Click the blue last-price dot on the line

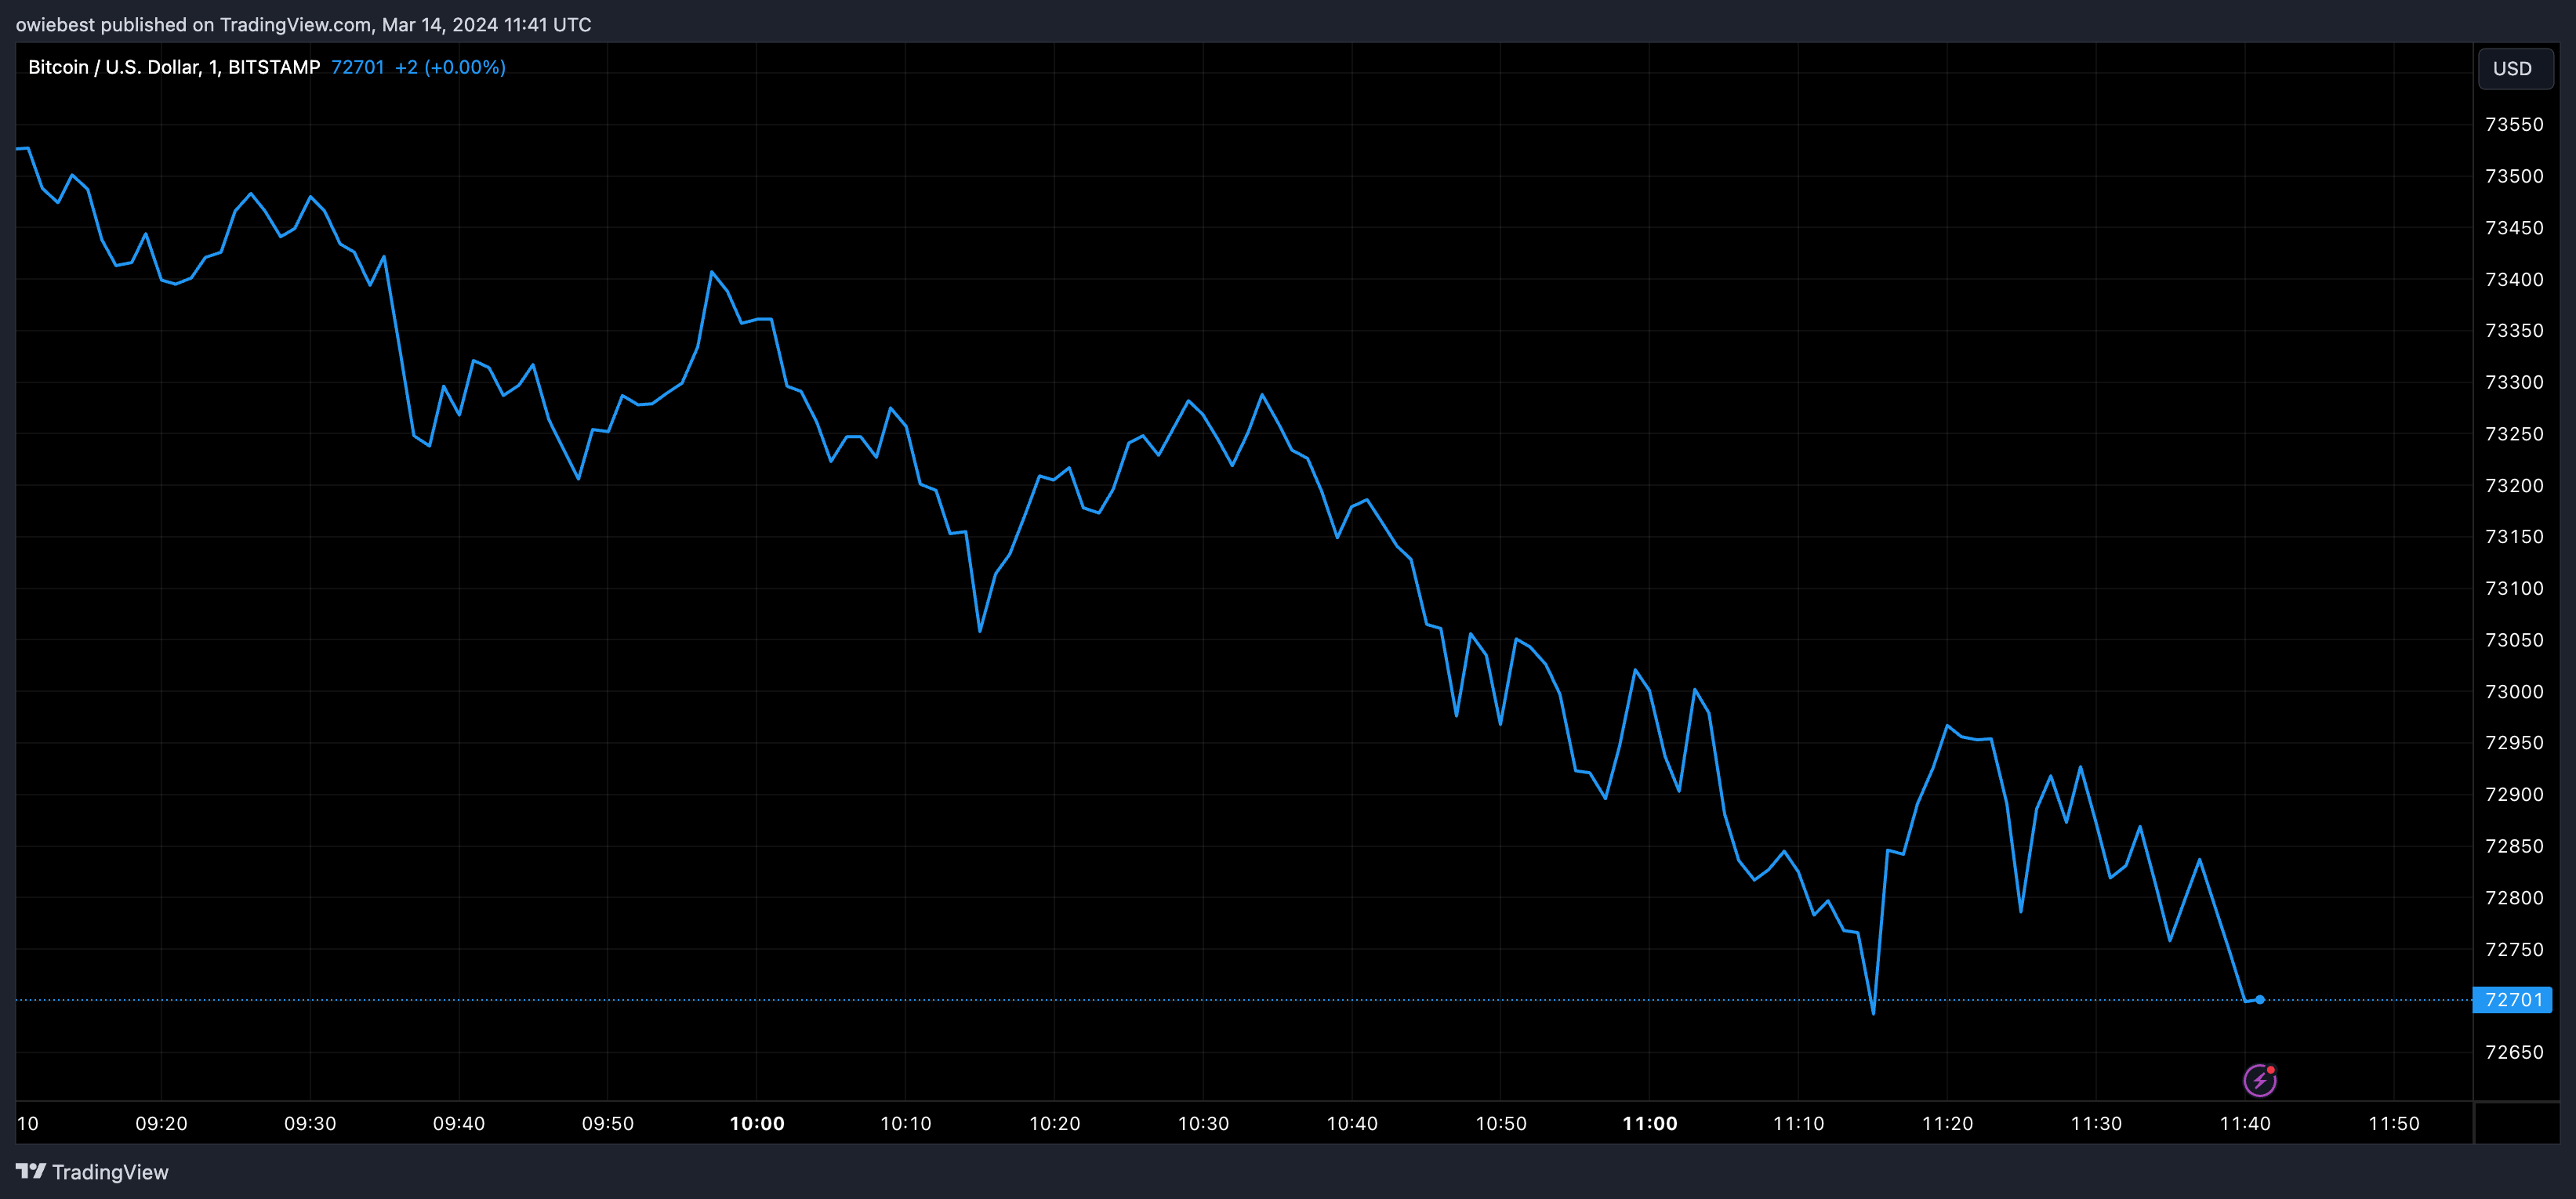tap(2260, 1000)
